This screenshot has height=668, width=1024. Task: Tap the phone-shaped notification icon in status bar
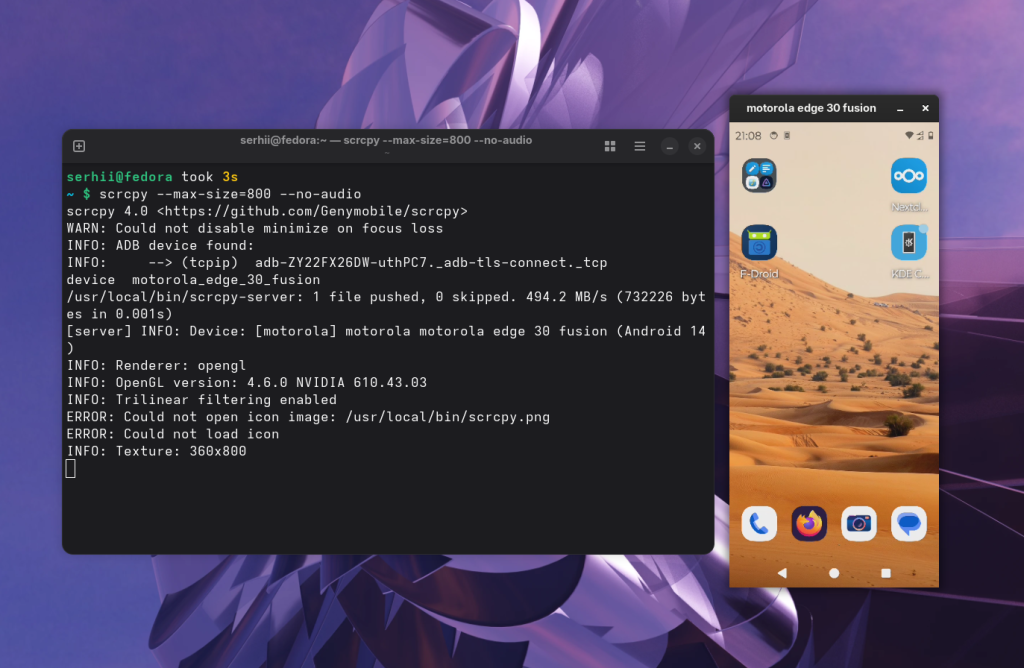[787, 136]
